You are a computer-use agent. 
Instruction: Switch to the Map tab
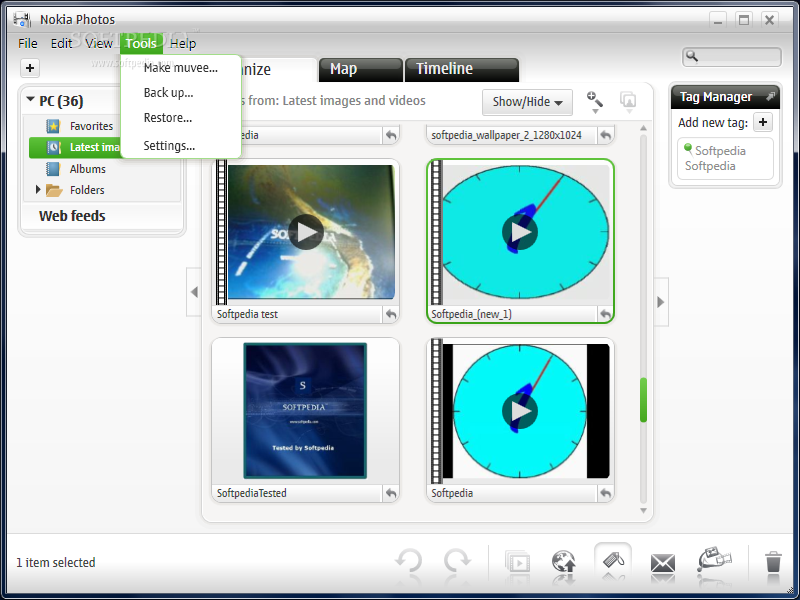pyautogui.click(x=361, y=69)
